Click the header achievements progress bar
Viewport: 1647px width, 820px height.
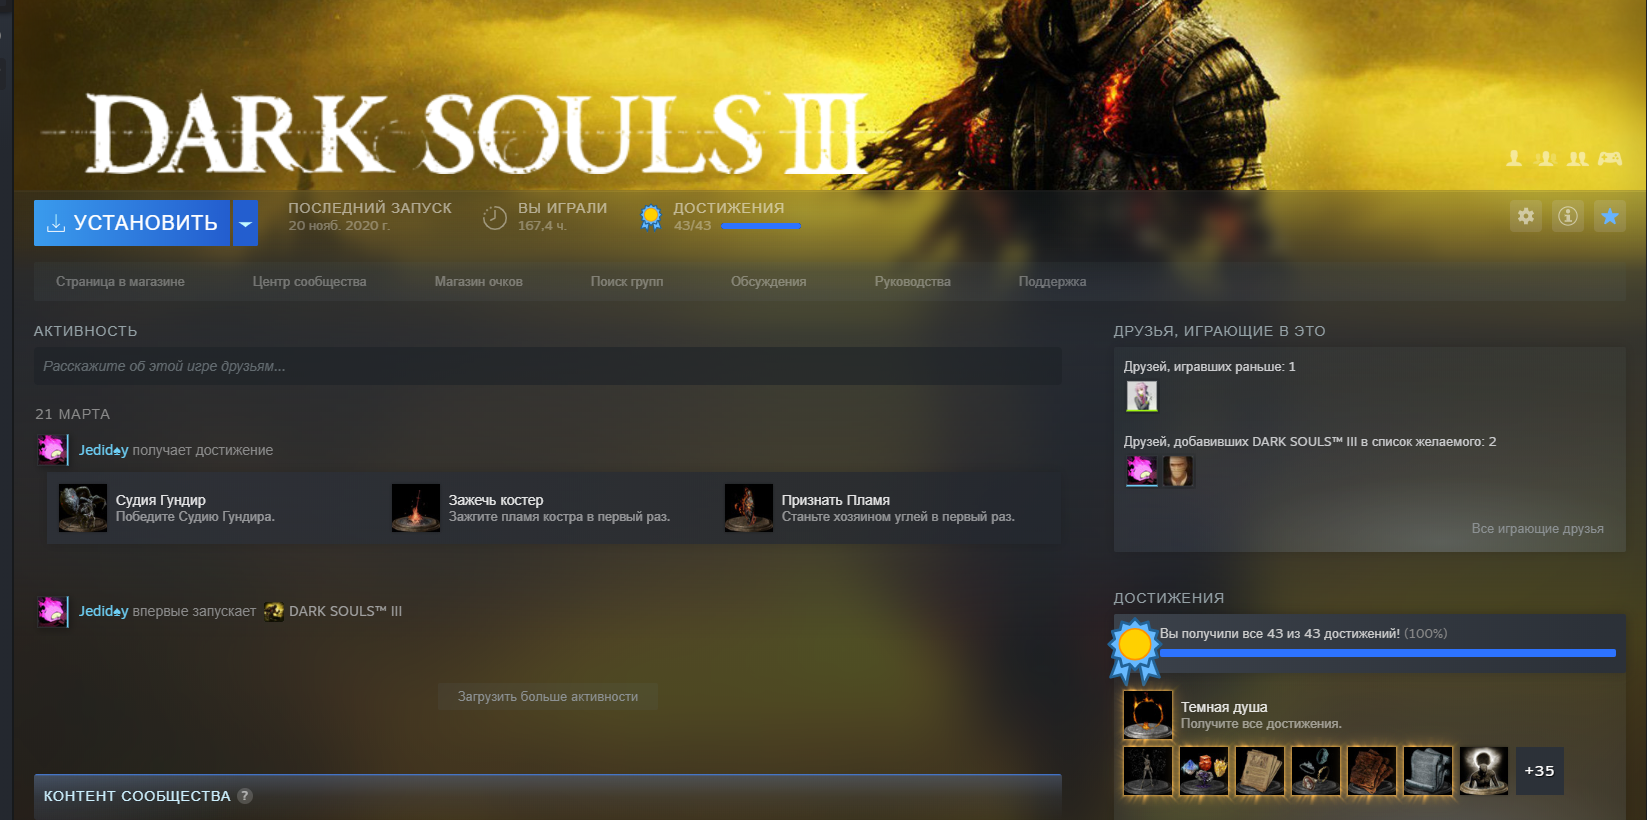(x=761, y=227)
